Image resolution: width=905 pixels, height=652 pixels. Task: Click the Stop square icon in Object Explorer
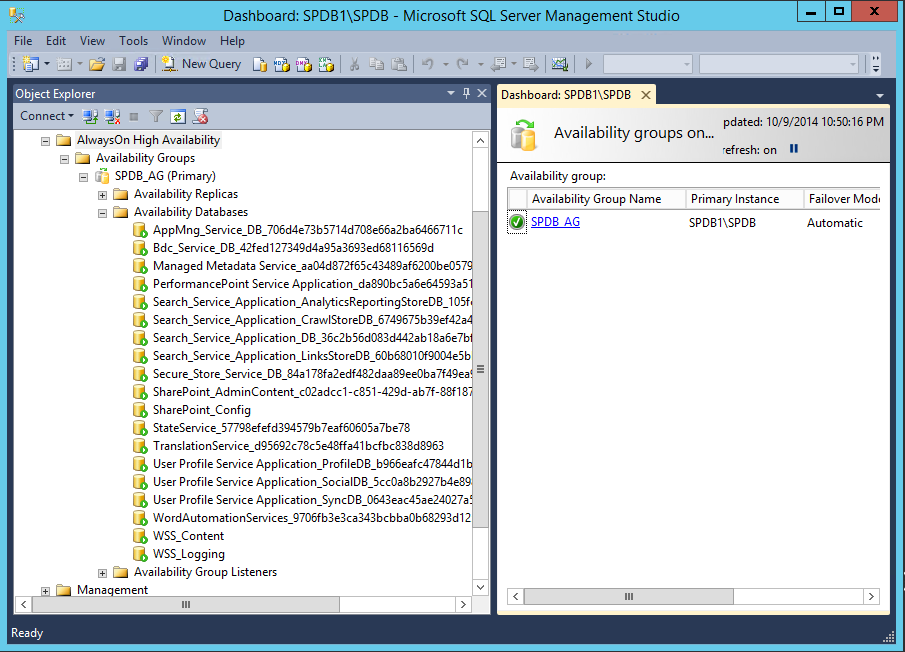(134, 117)
